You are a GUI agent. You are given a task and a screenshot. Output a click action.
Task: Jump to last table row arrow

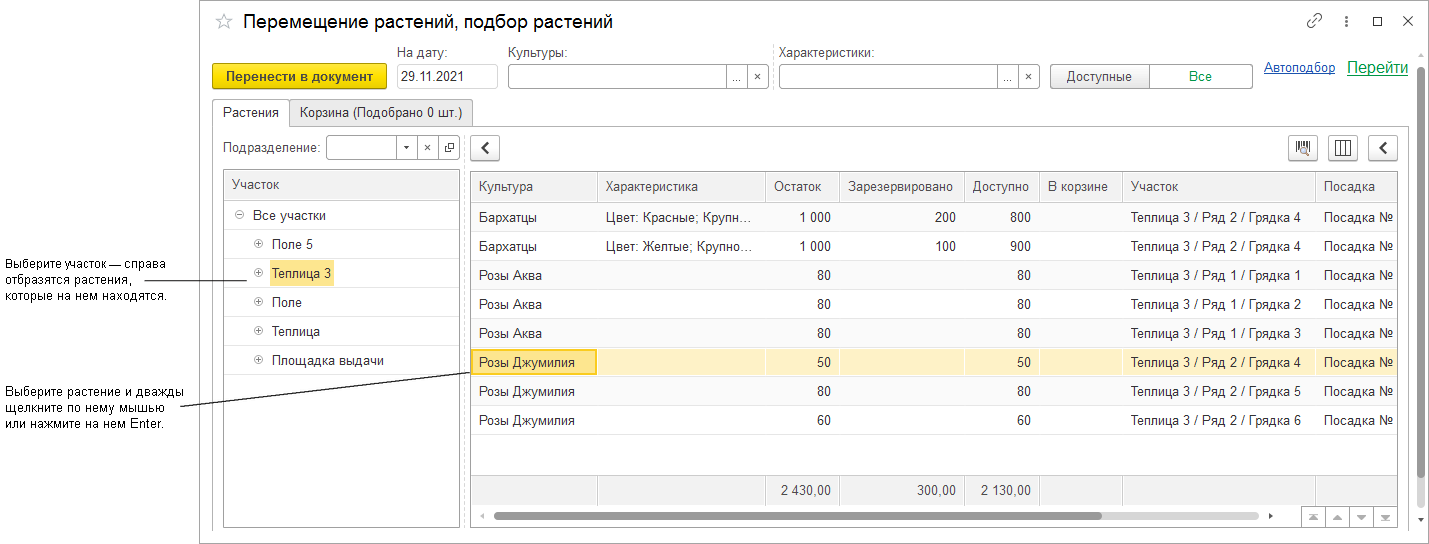click(x=1385, y=517)
